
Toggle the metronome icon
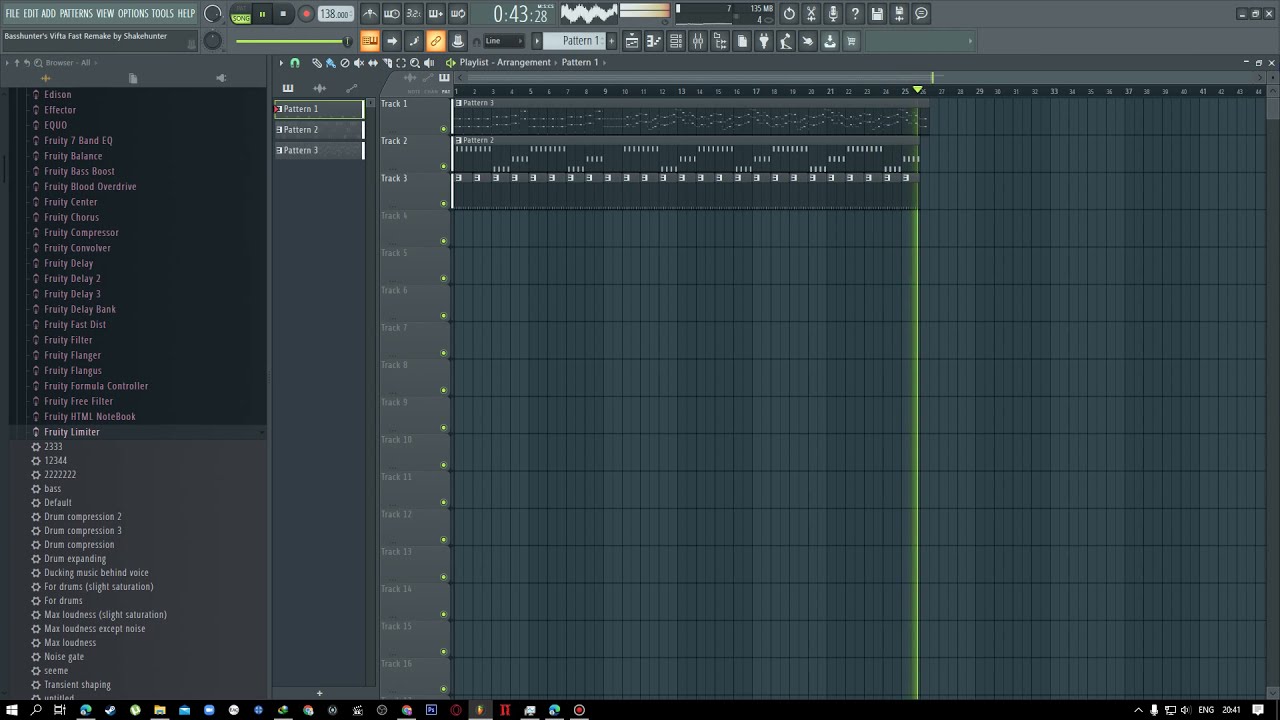371,14
